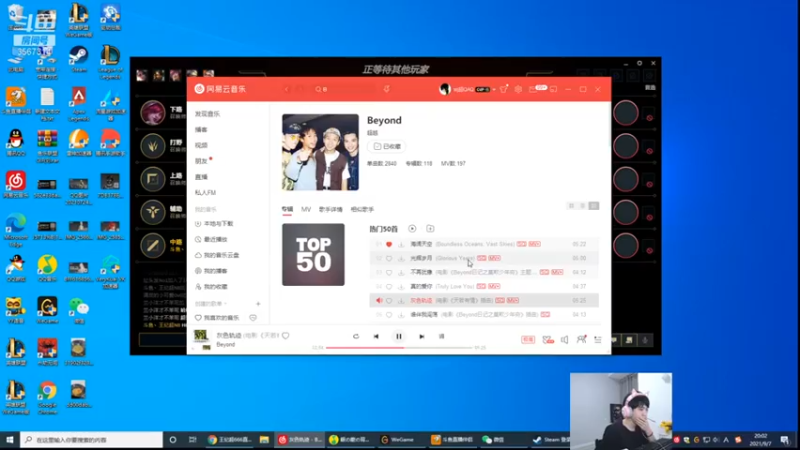800x450 pixels.
Task: Change the audio quality red badge
Action: click(x=528, y=340)
